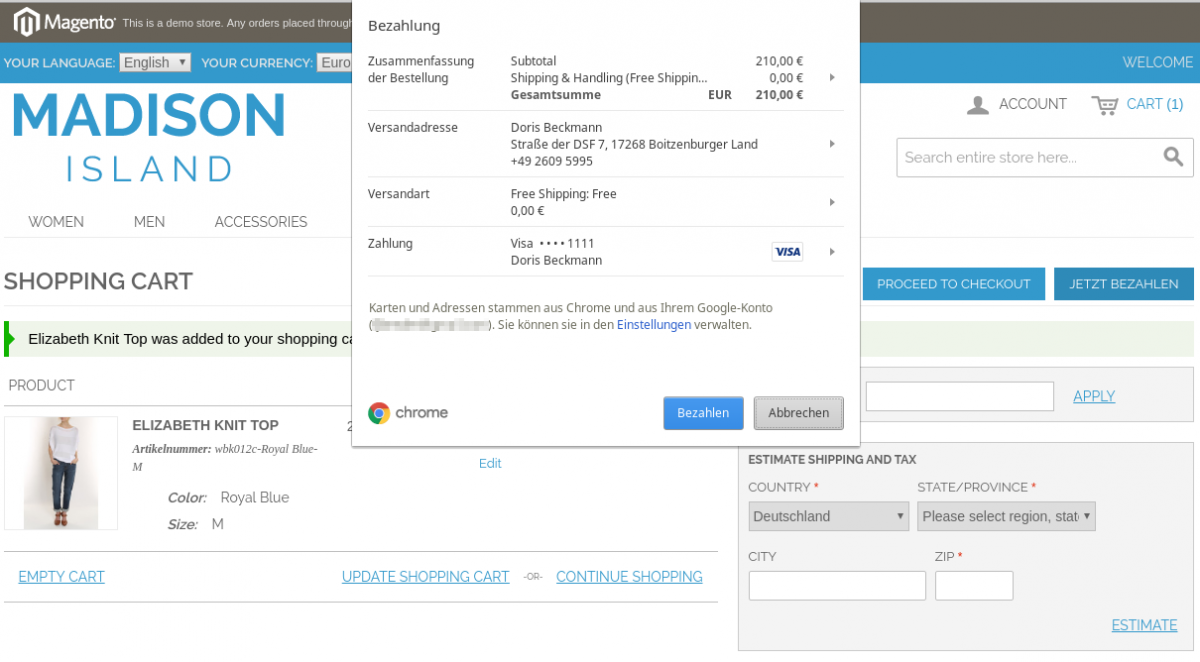Open the Cart (1) link
This screenshot has width=1200, height=662.
[x=1155, y=104]
